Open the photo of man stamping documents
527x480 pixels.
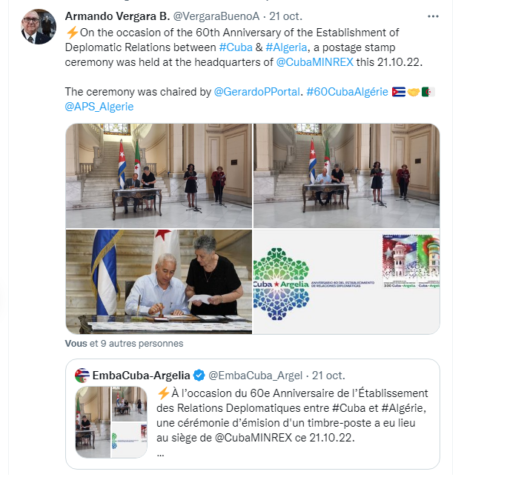pyautogui.click(x=159, y=282)
